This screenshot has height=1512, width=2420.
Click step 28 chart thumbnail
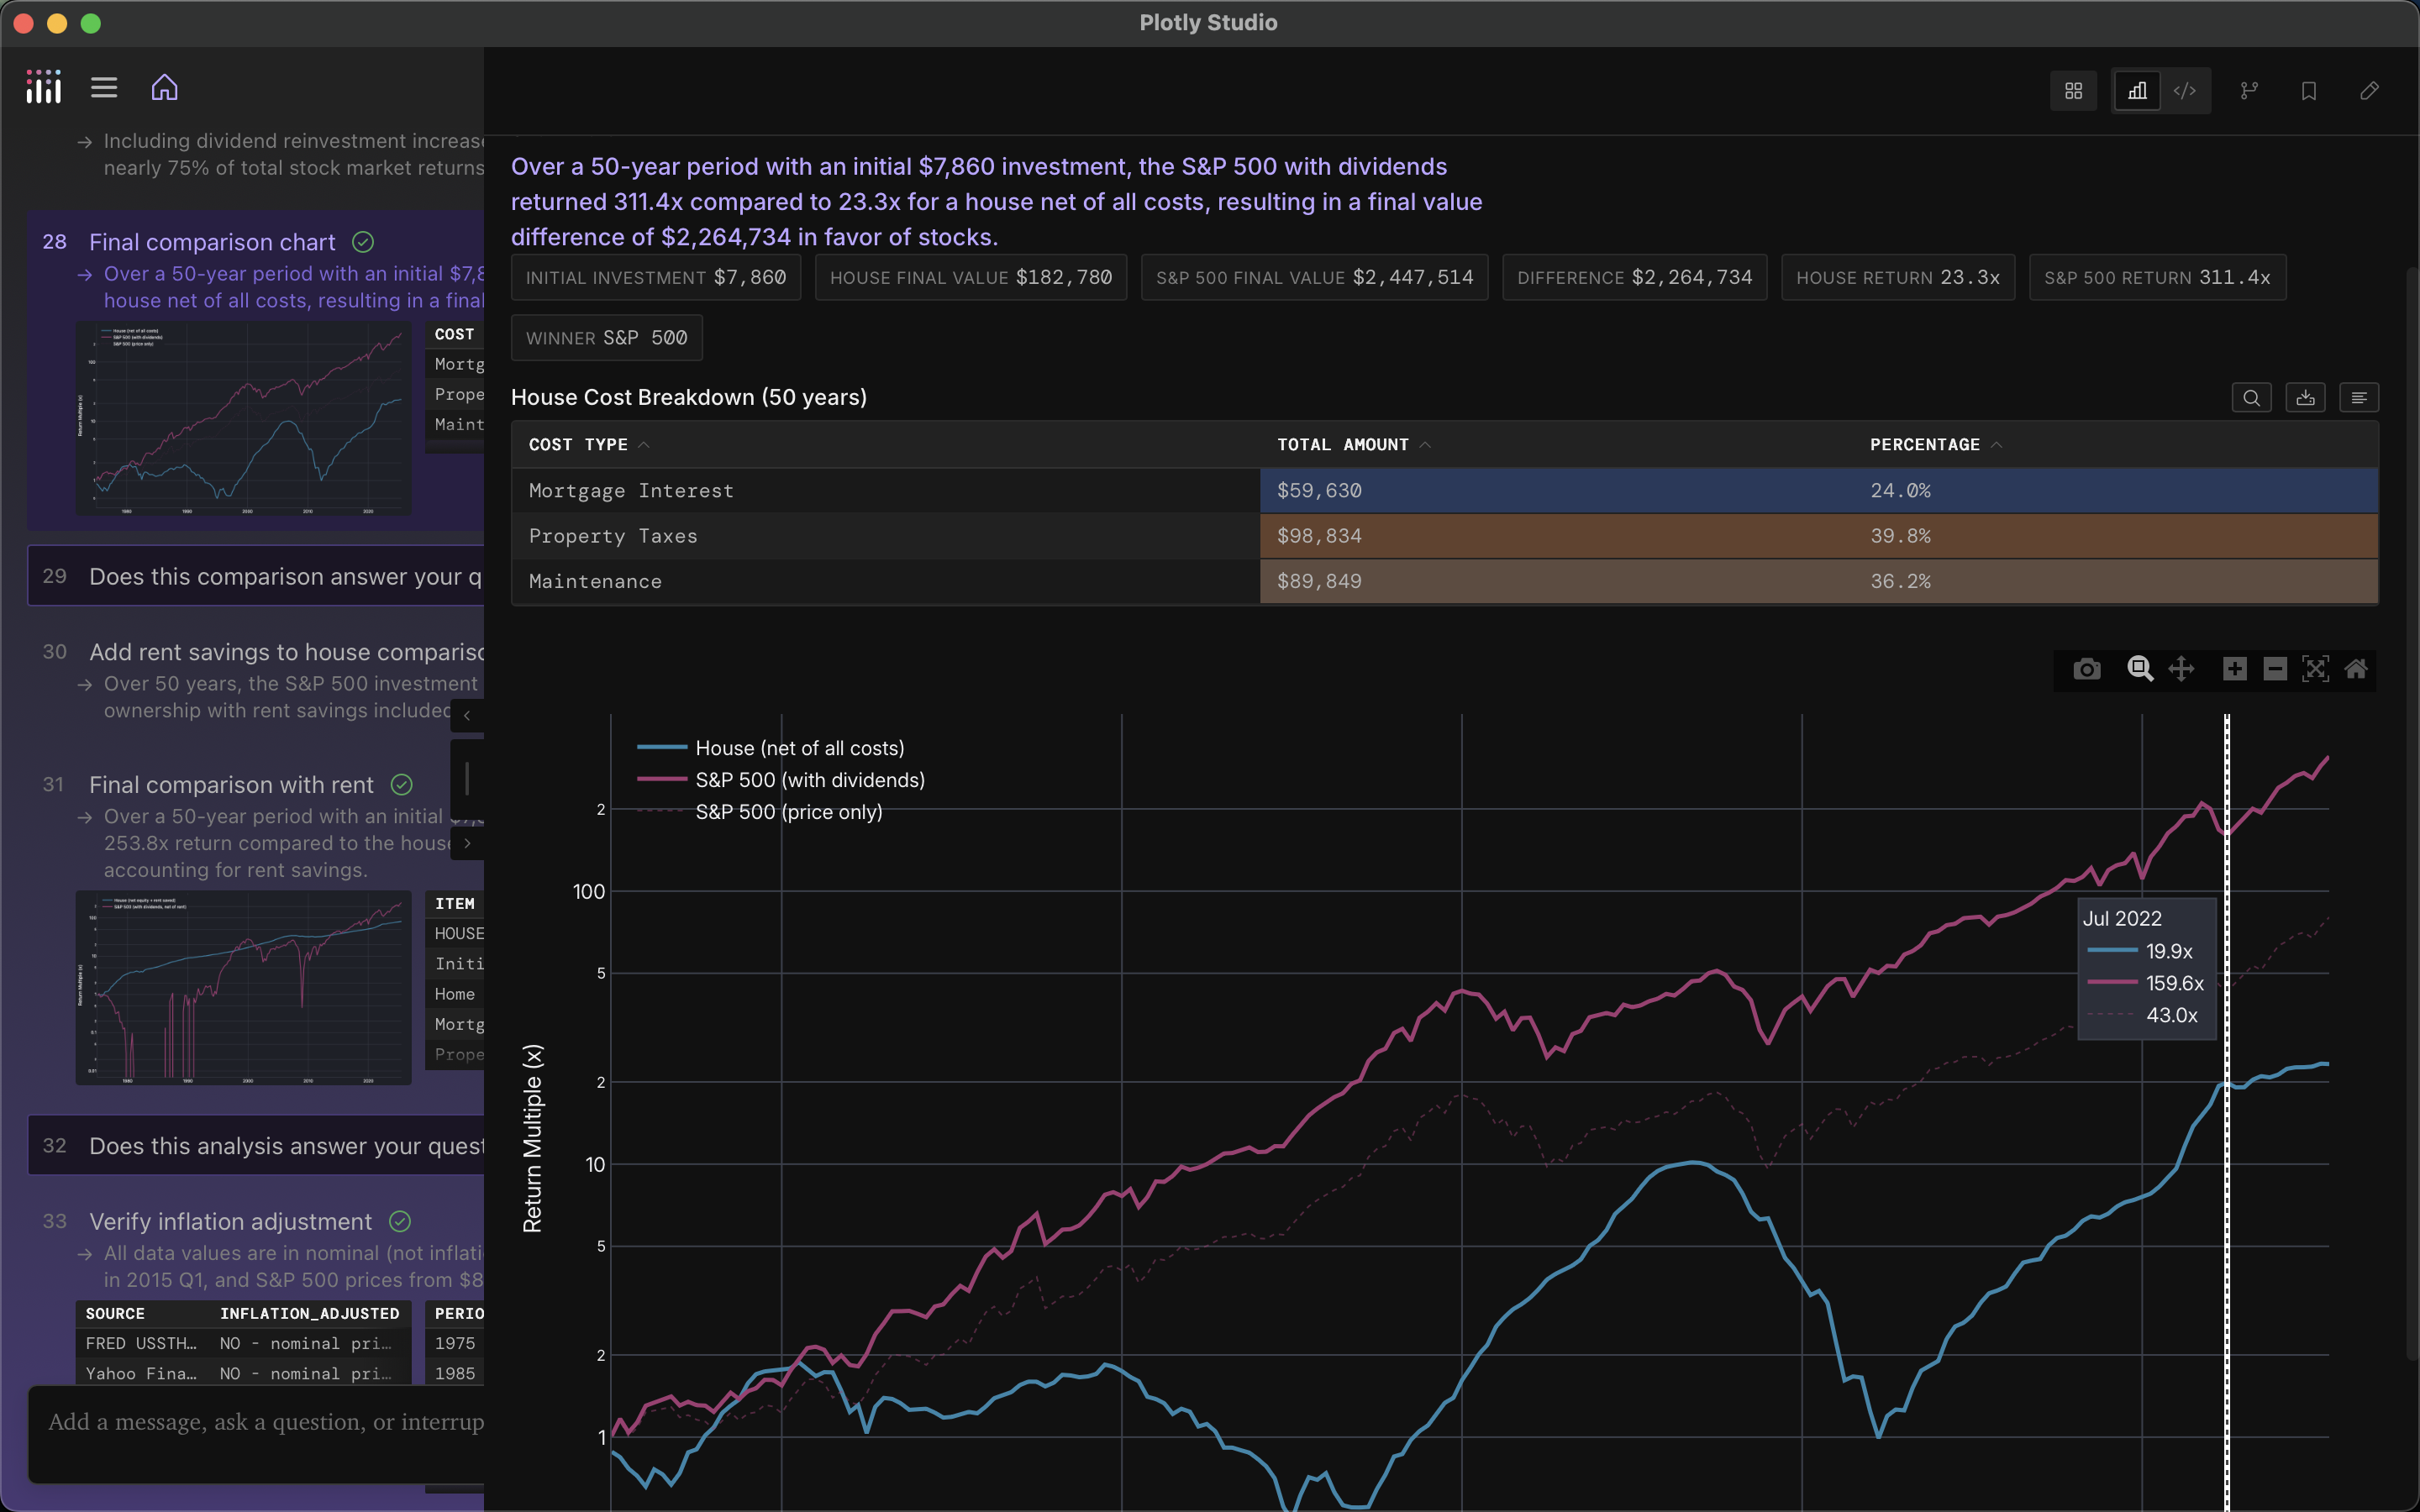coord(244,419)
